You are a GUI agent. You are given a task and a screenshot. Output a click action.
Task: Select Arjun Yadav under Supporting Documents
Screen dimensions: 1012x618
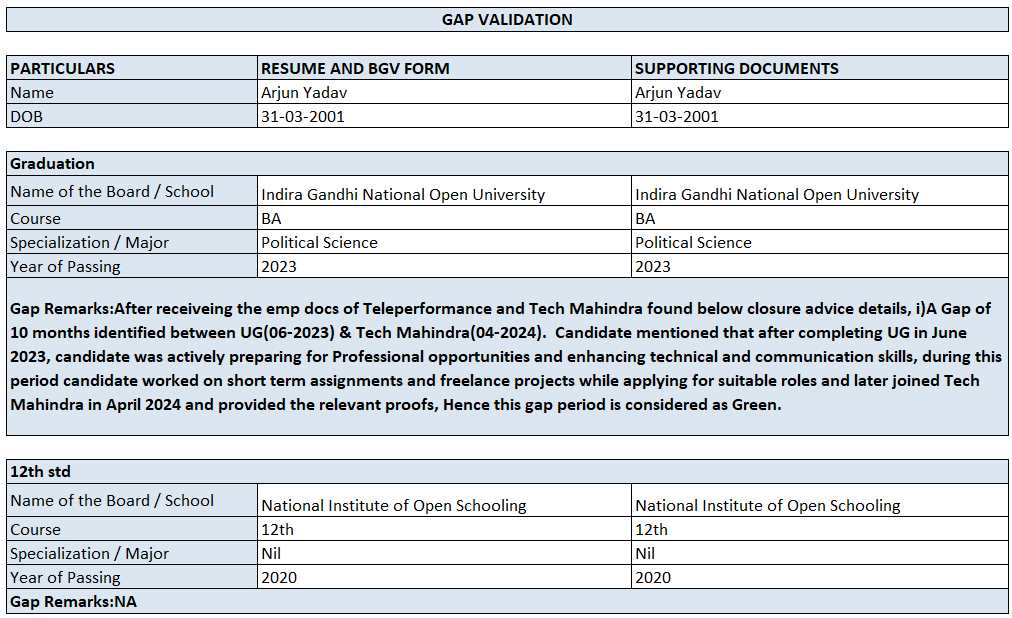pyautogui.click(x=678, y=93)
